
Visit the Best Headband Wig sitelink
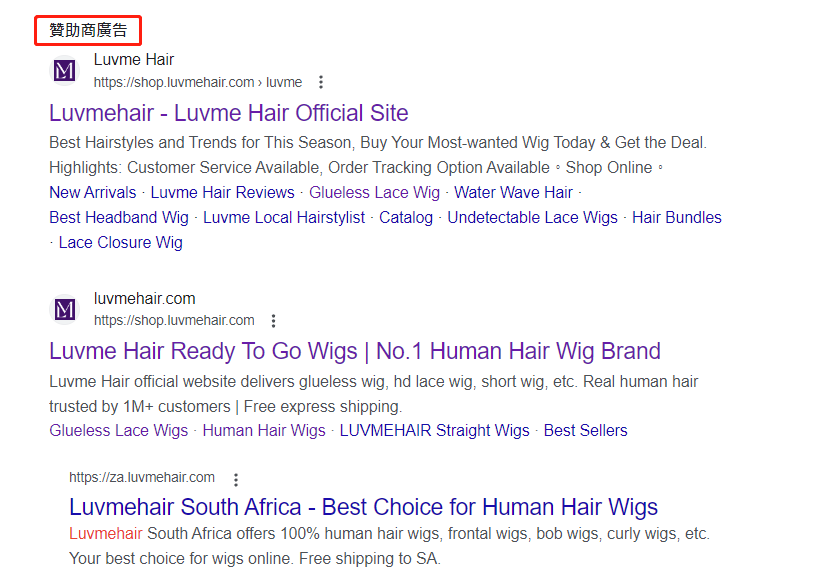coord(119,218)
